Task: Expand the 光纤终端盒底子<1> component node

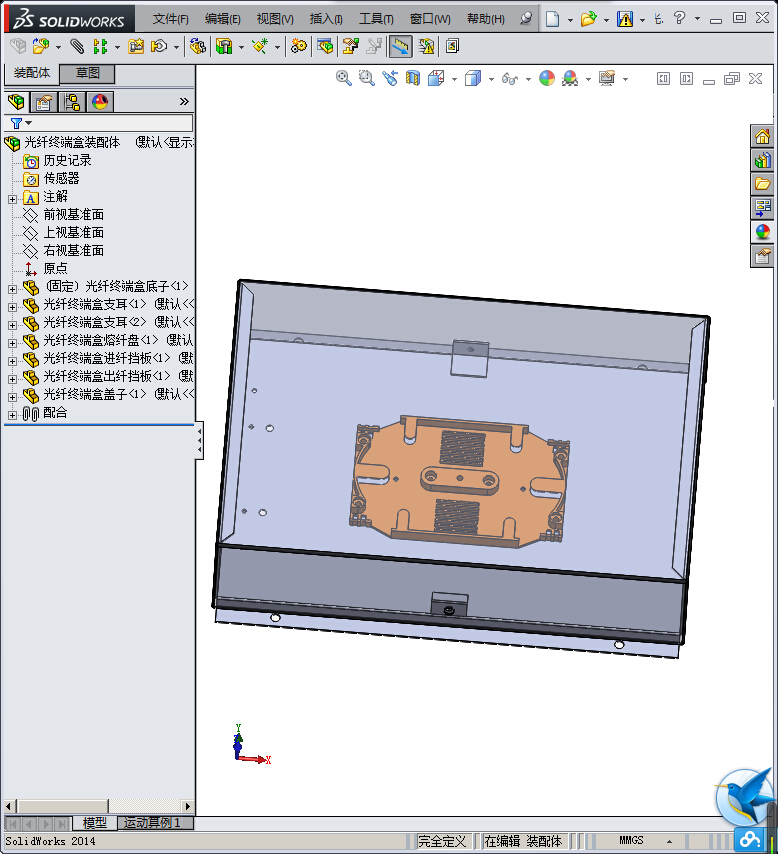Action: pos(13,289)
